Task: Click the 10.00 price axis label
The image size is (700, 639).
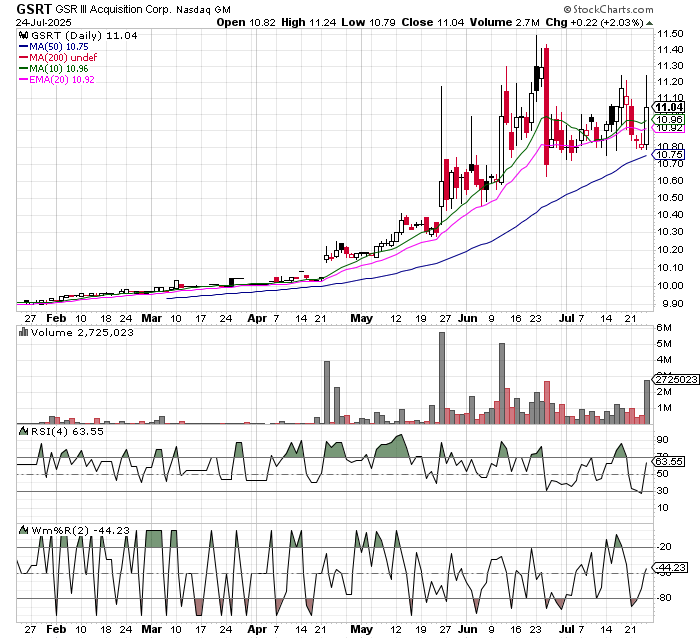Action: [670, 286]
